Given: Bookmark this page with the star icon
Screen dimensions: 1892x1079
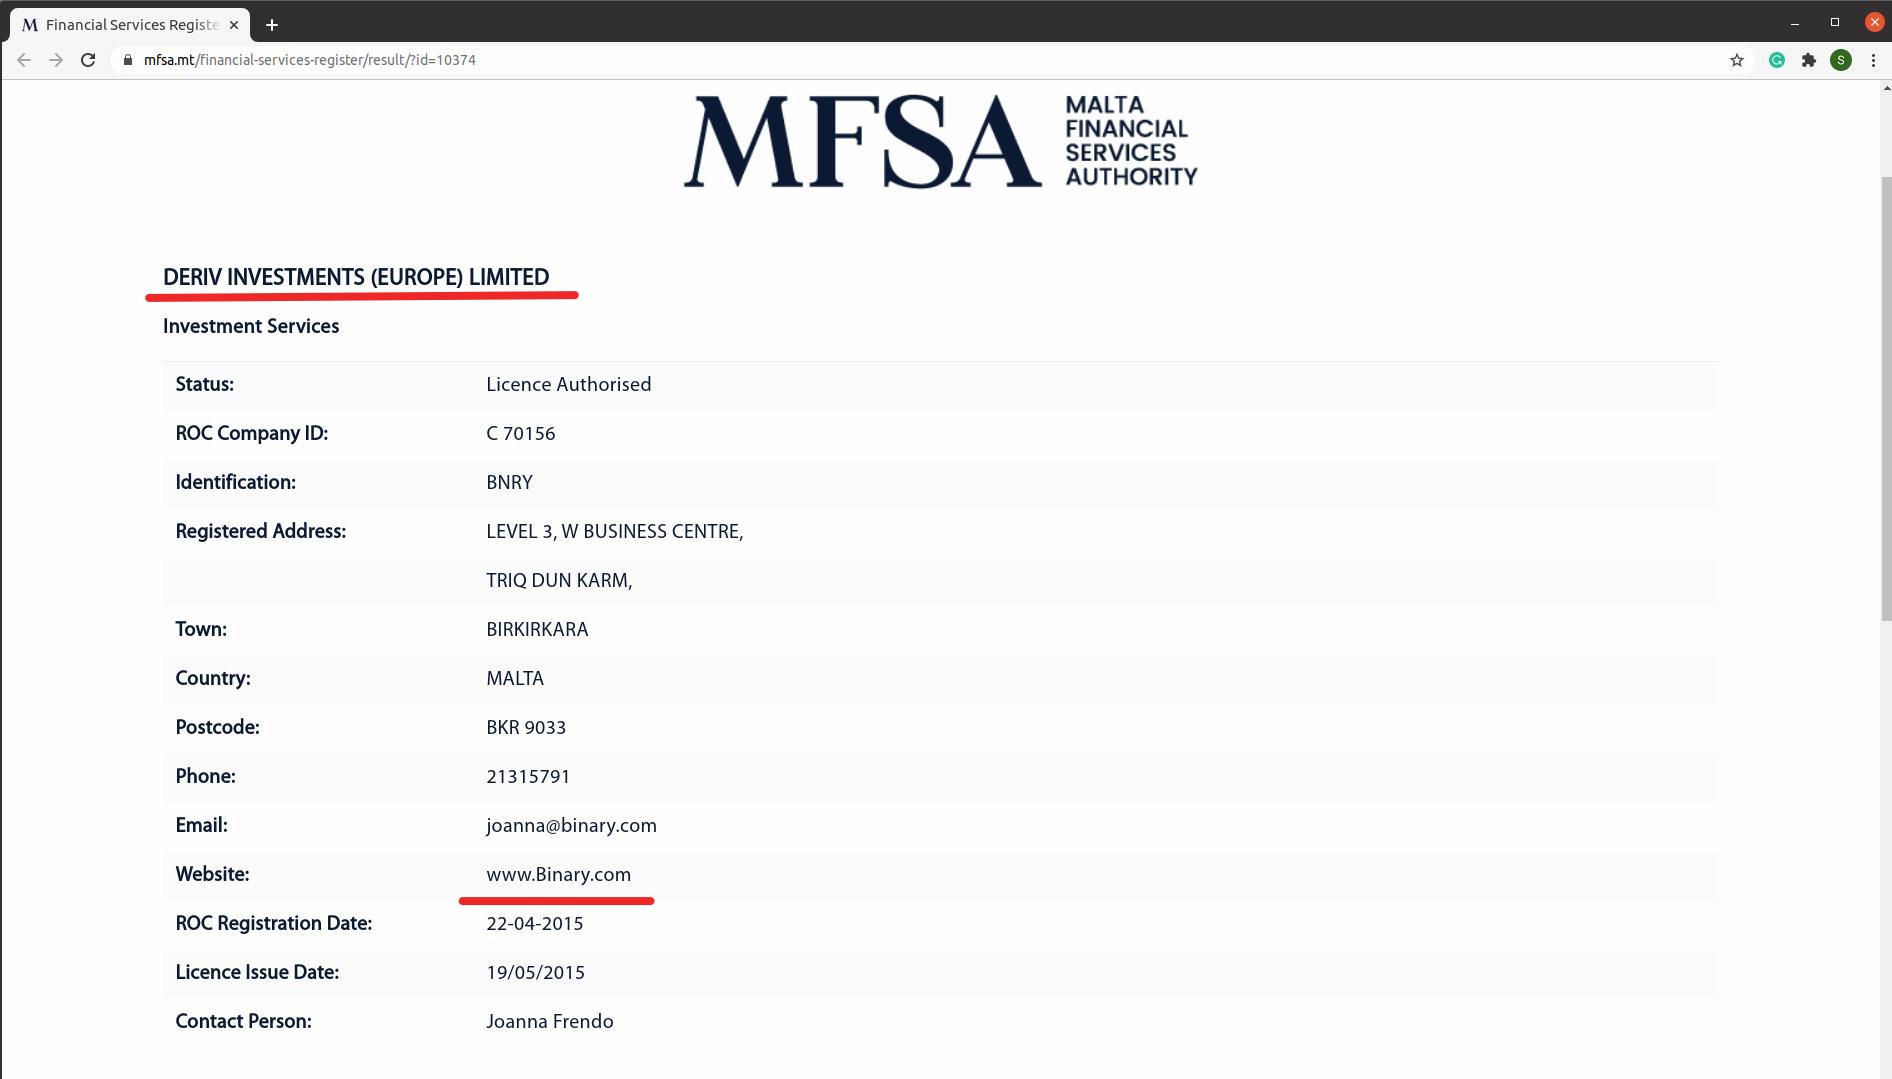Looking at the screenshot, I should pos(1737,60).
